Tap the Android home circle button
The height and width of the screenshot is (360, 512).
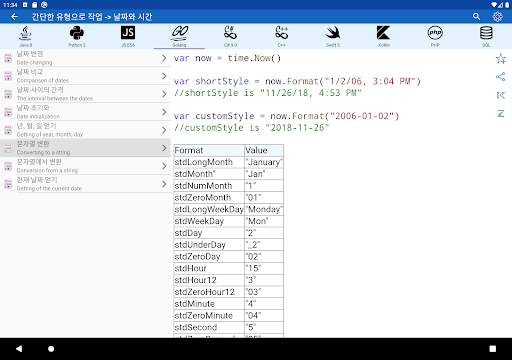coord(51,349)
